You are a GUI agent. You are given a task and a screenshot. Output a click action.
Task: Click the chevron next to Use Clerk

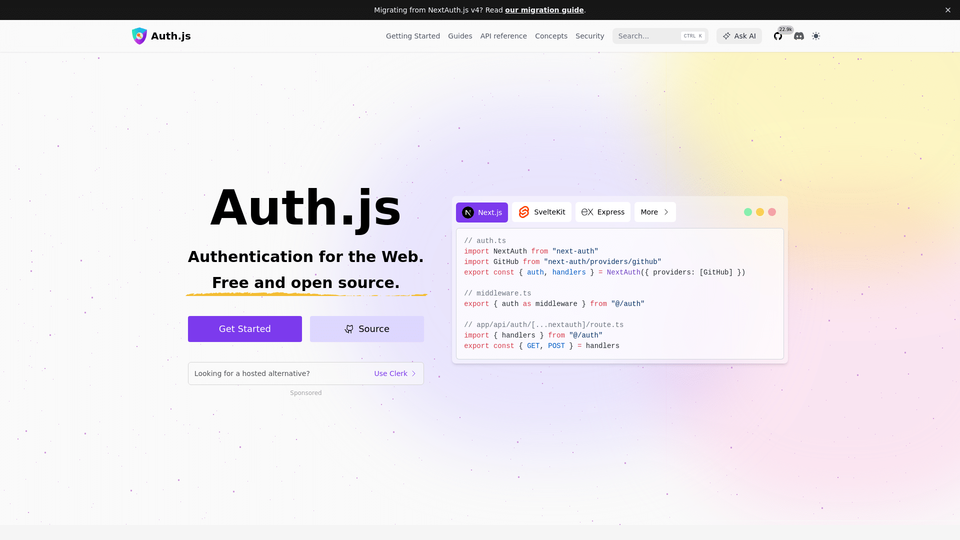pyautogui.click(x=413, y=373)
